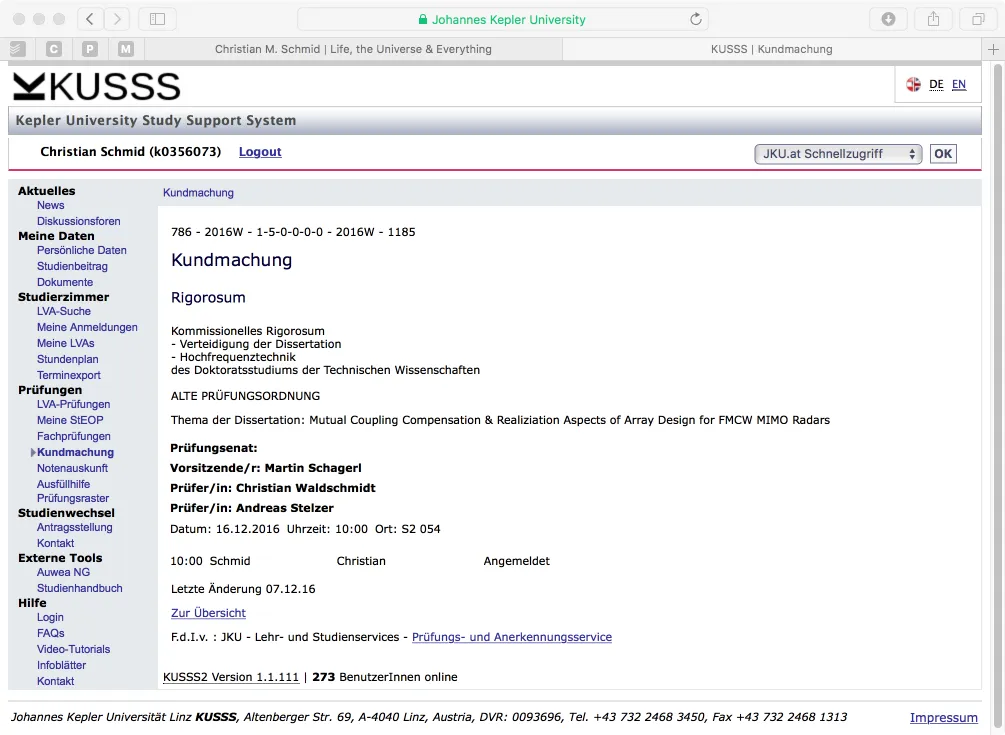Show the Safari tab overview
Screen dimensions: 1005x735
[978, 19]
